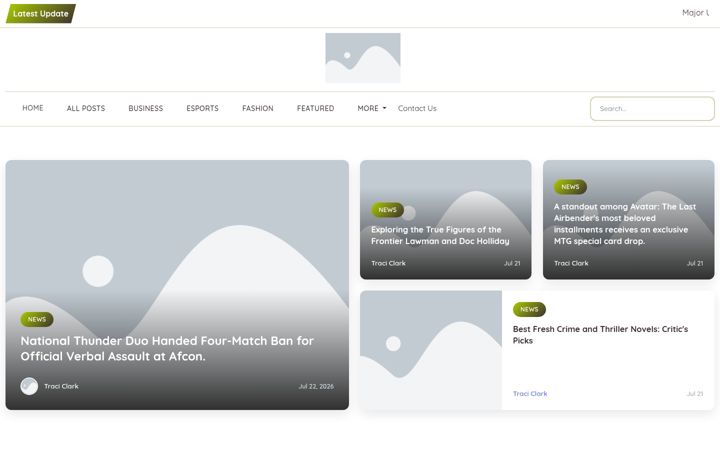This screenshot has height=450, width=720.
Task: Open the Avatar Last Airbender MTG article
Action: pos(624,224)
